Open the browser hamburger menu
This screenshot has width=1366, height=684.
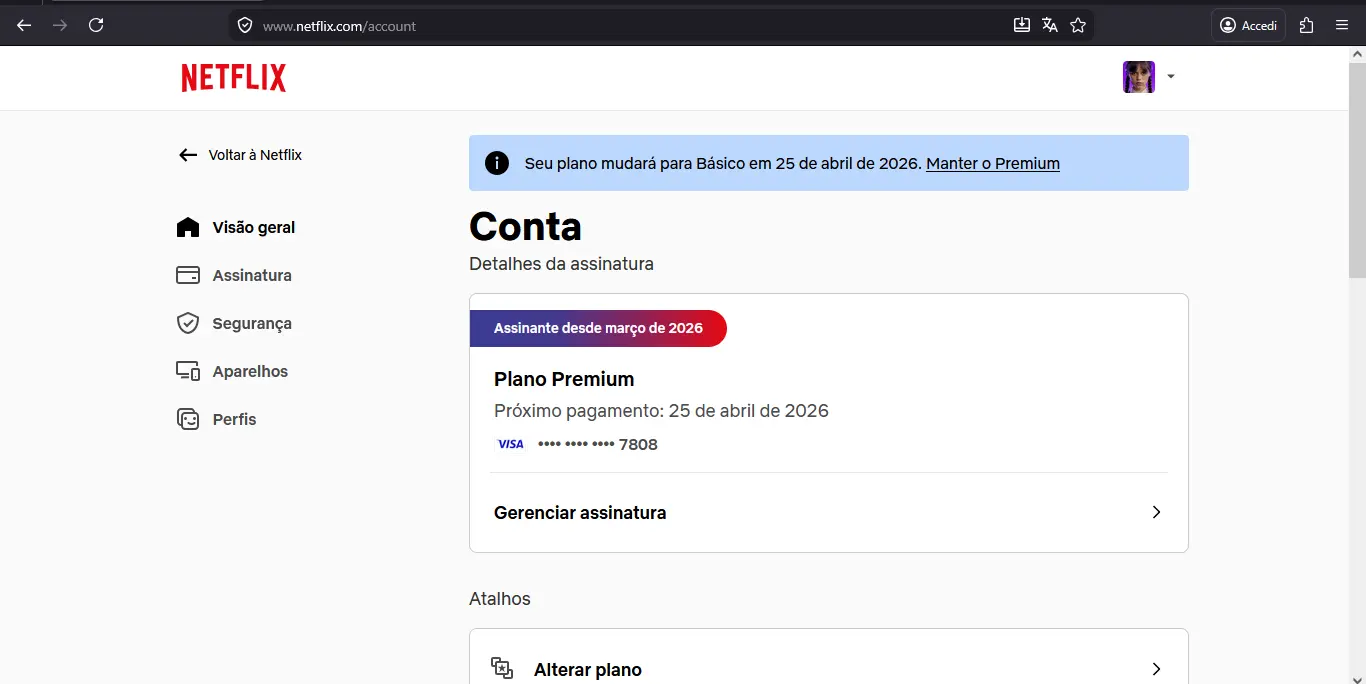pos(1342,25)
